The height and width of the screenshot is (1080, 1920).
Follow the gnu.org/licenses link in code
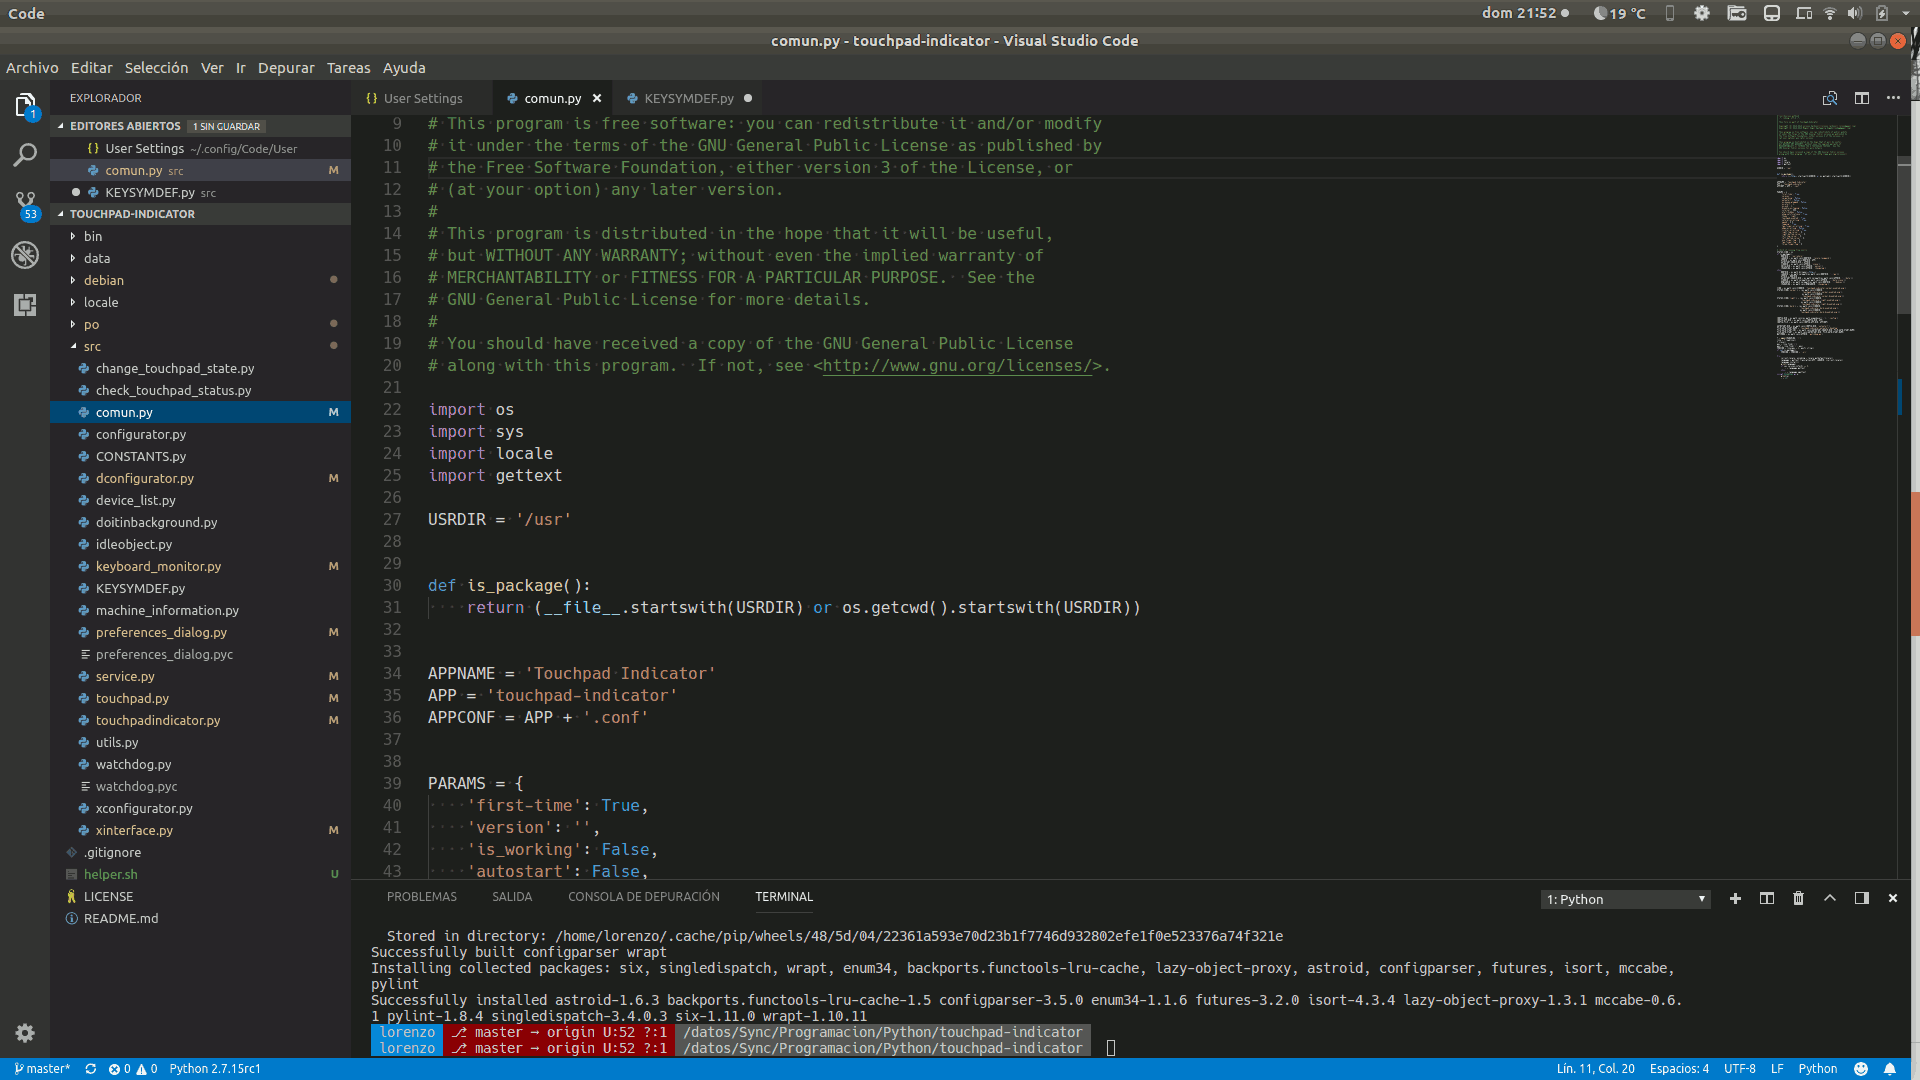[x=957, y=366]
